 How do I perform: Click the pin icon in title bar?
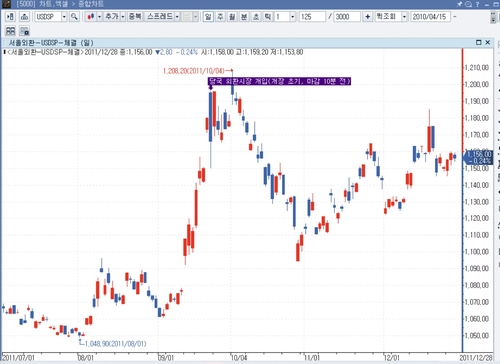pos(459,4)
